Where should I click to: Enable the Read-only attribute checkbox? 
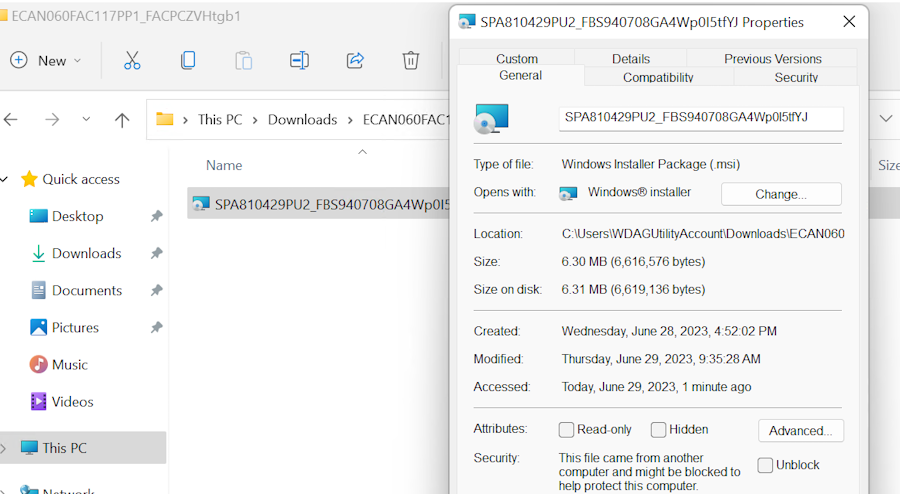click(566, 430)
